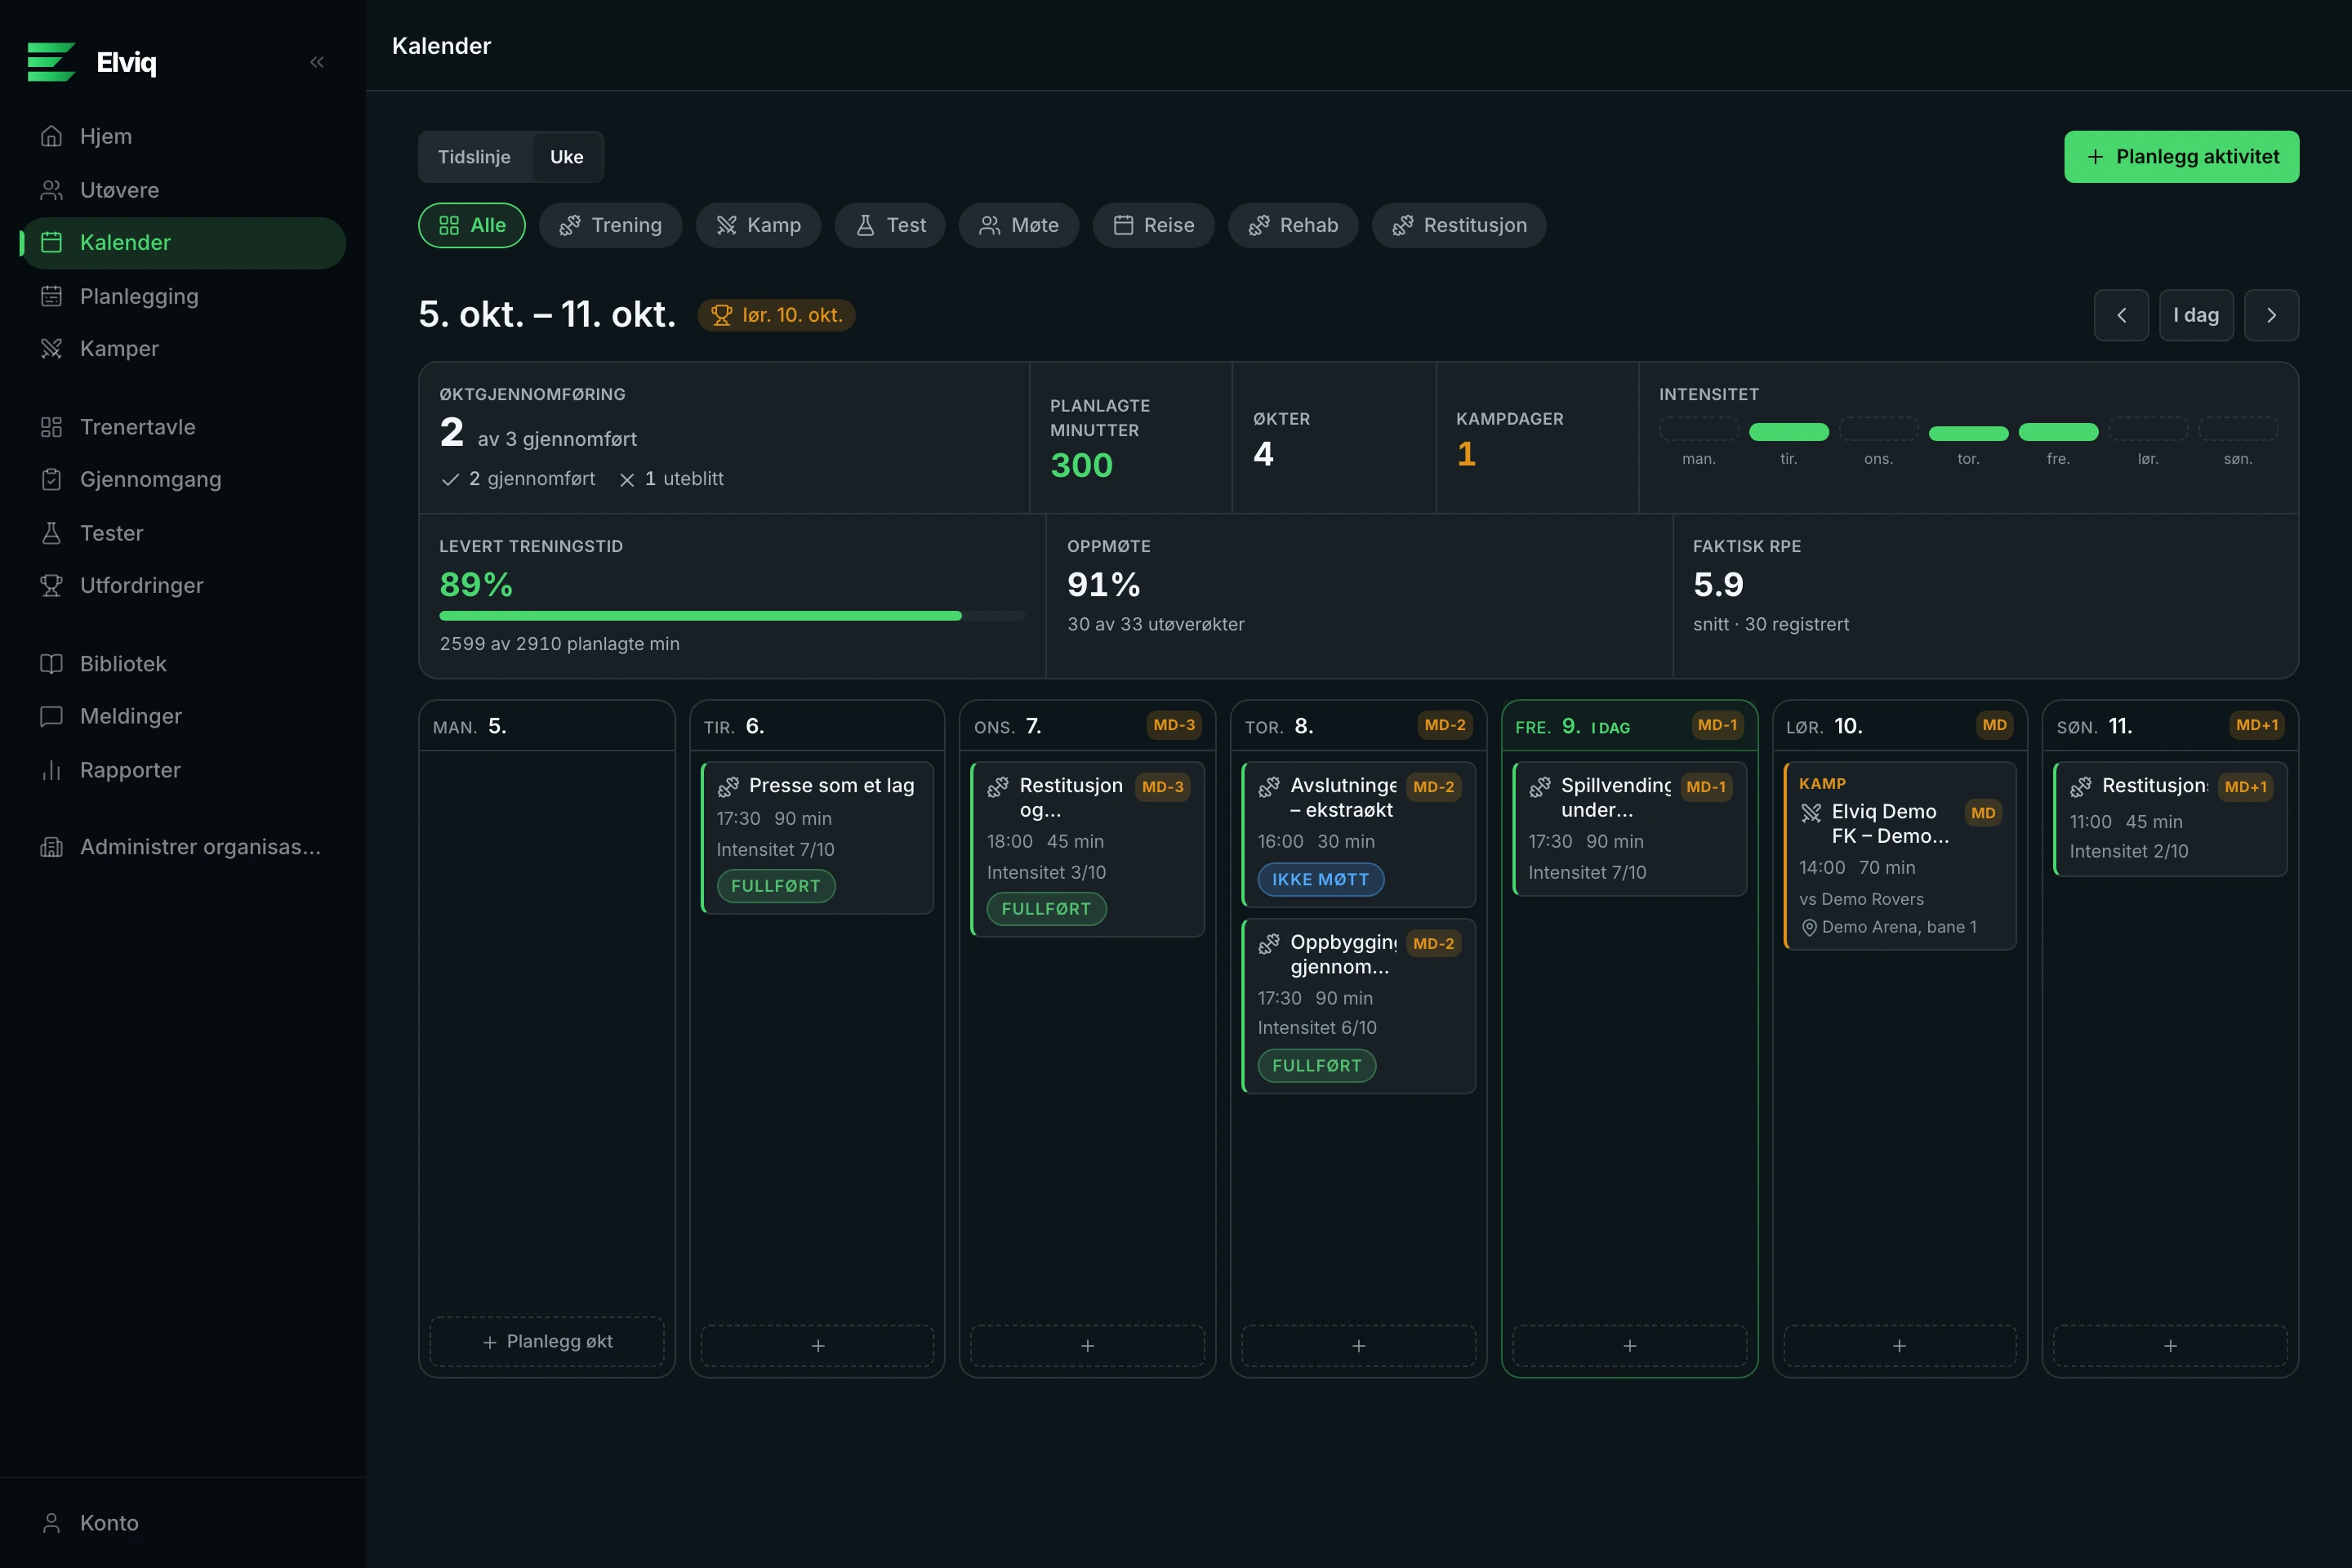
Task: Select the Alle filter chip
Action: [472, 225]
